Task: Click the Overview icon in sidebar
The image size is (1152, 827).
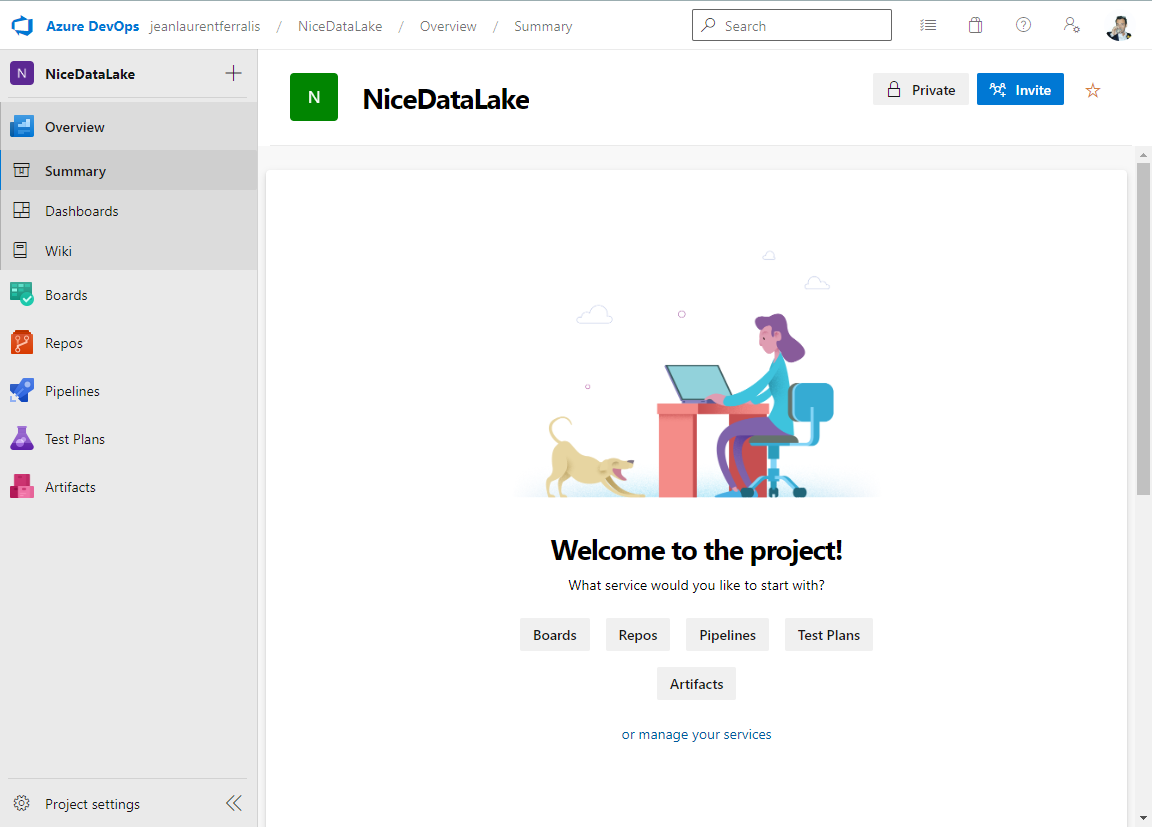Action: 22,126
